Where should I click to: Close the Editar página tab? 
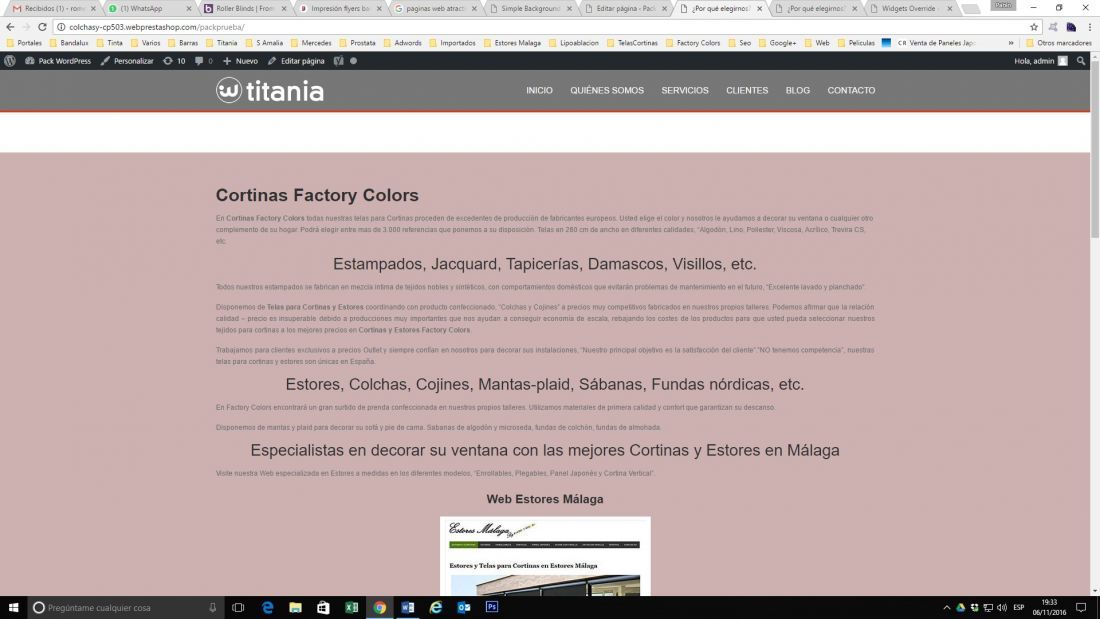pyautogui.click(x=664, y=8)
